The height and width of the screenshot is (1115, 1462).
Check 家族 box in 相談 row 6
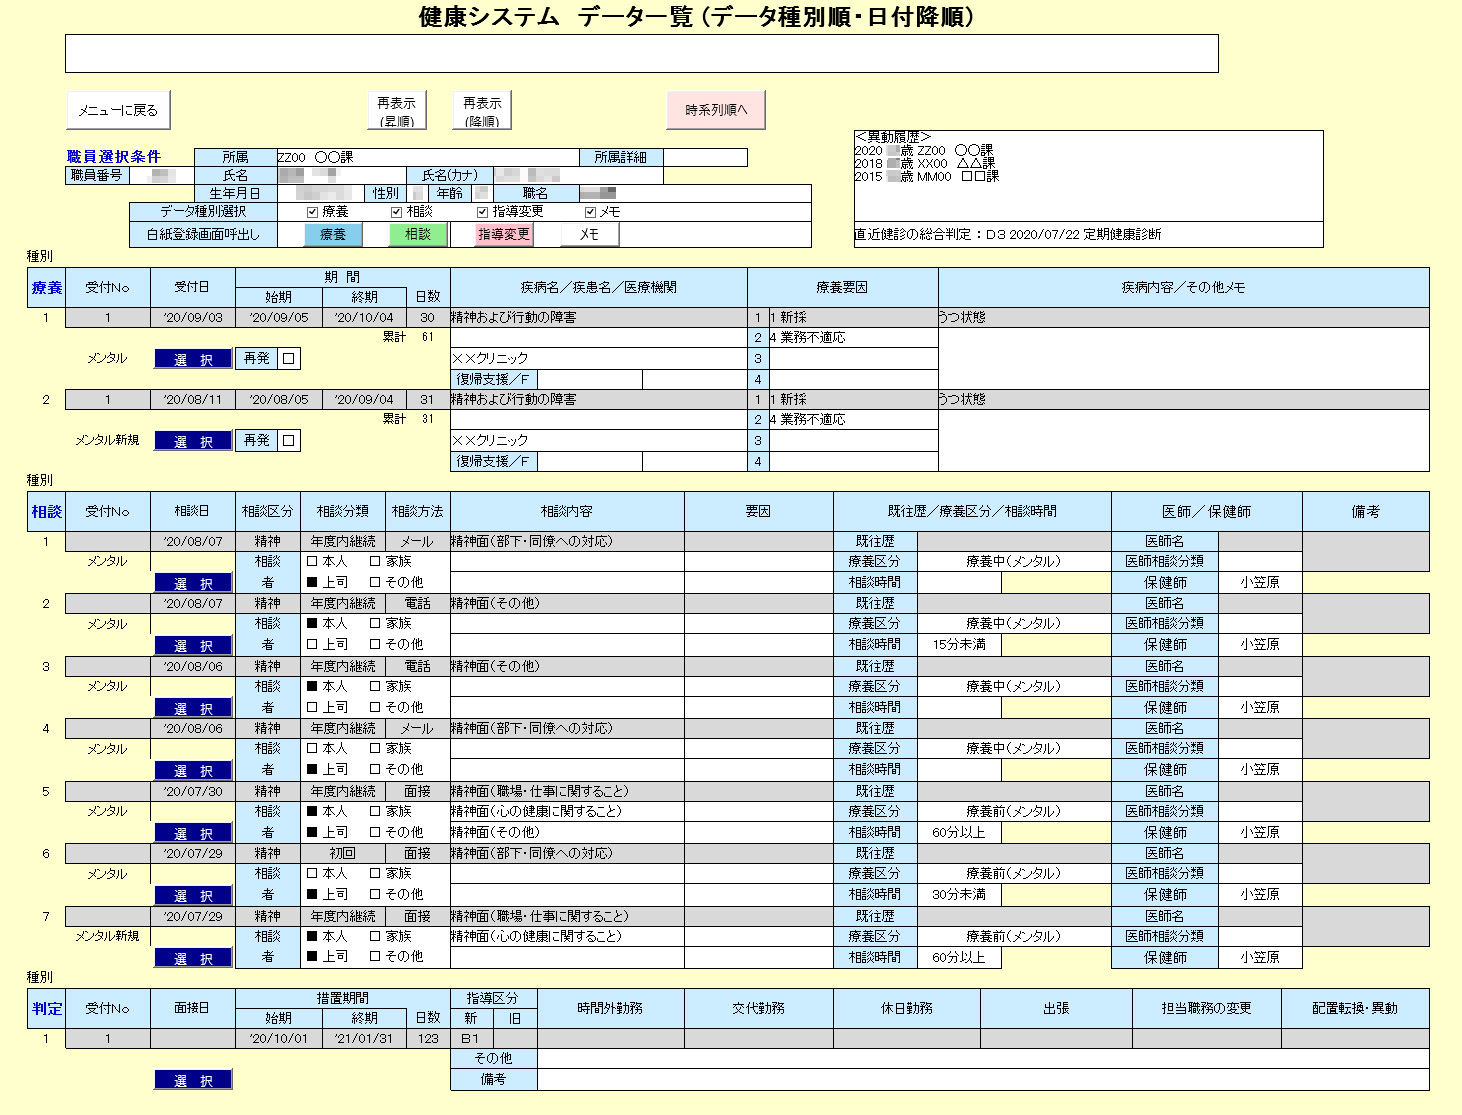(375, 874)
